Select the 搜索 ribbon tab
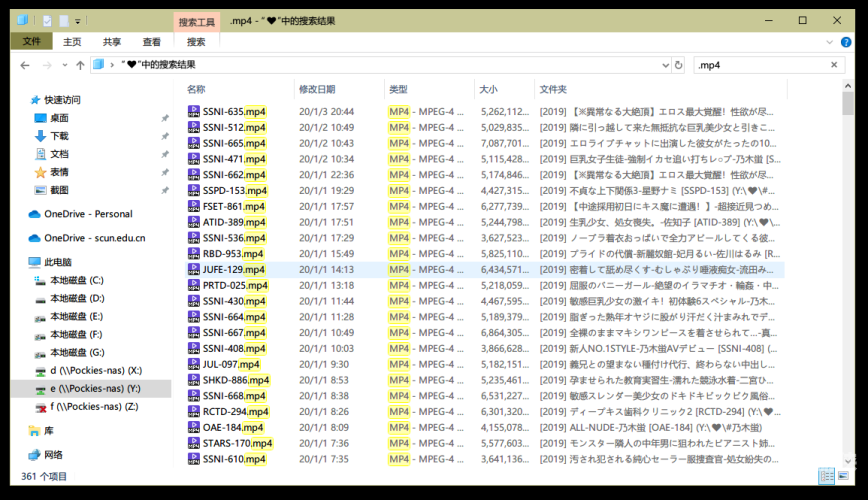The image size is (868, 500). click(x=196, y=42)
